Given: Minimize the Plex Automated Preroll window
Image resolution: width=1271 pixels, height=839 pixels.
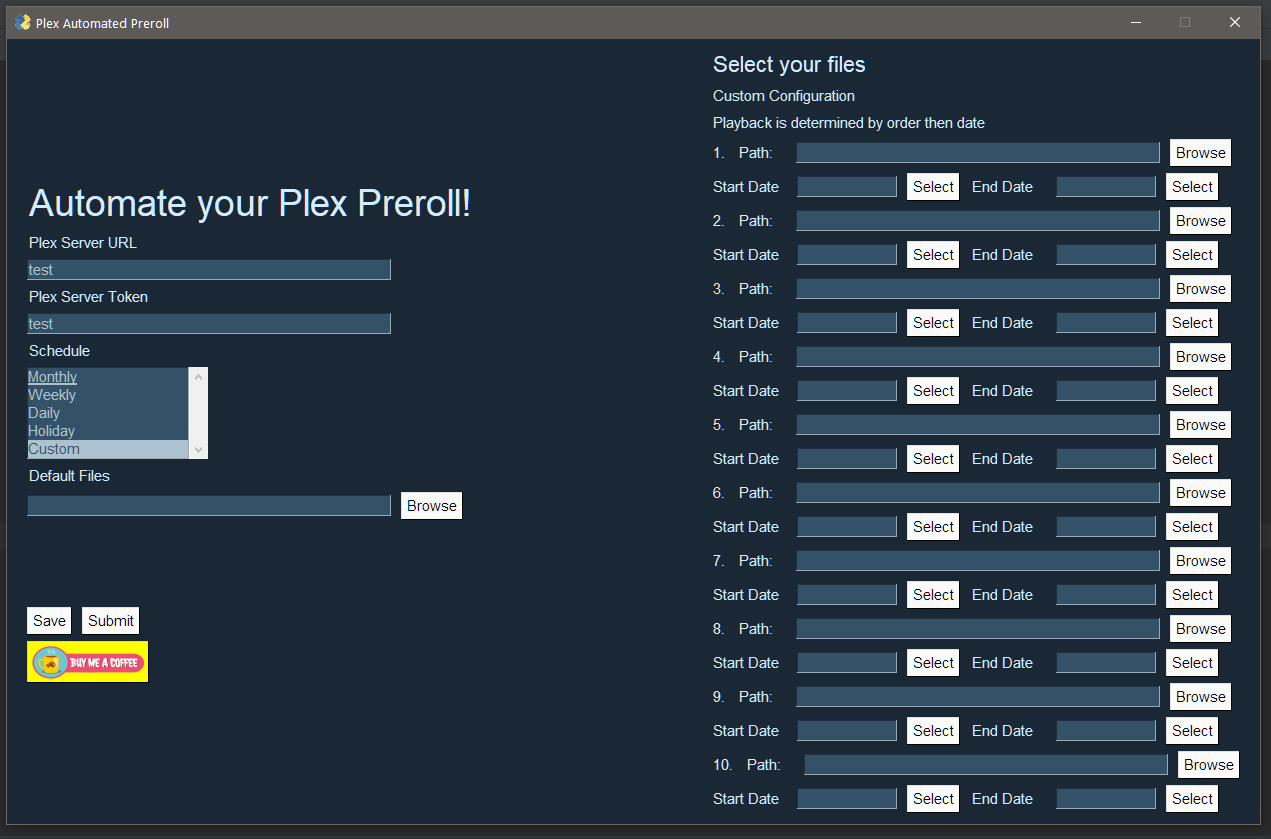Looking at the screenshot, I should click(x=1136, y=22).
